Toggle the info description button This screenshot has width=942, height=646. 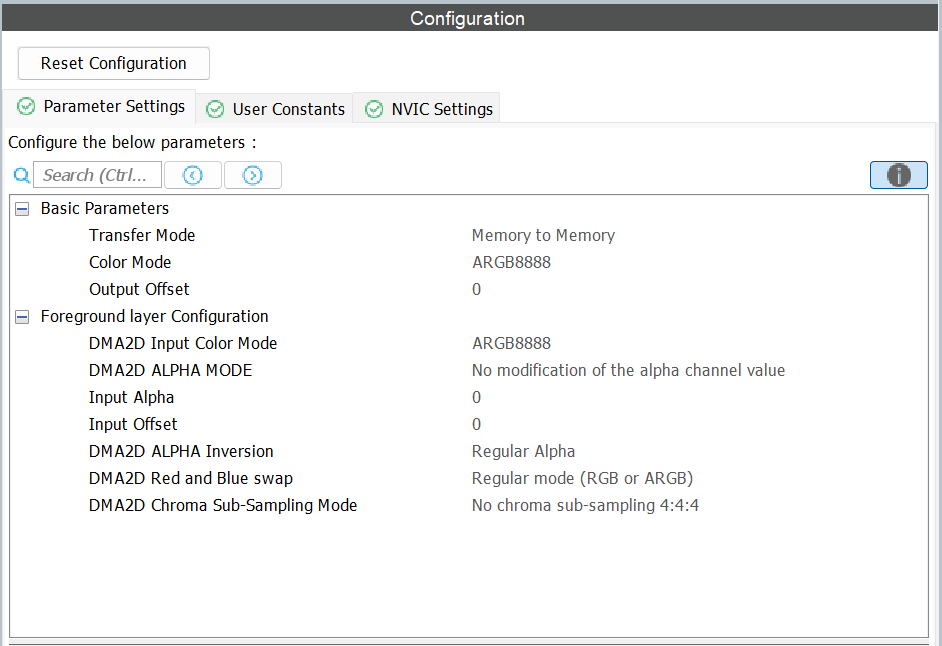(898, 175)
